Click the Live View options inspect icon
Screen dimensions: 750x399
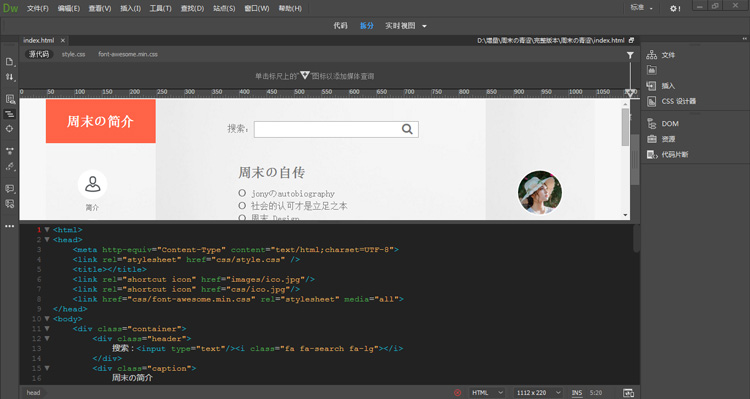click(x=10, y=99)
